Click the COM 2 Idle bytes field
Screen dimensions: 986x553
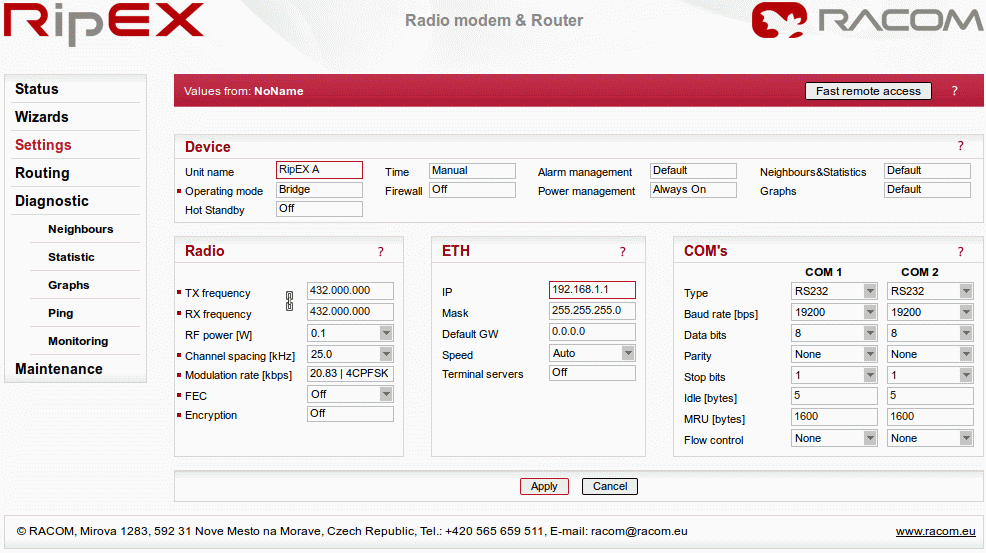pos(930,396)
